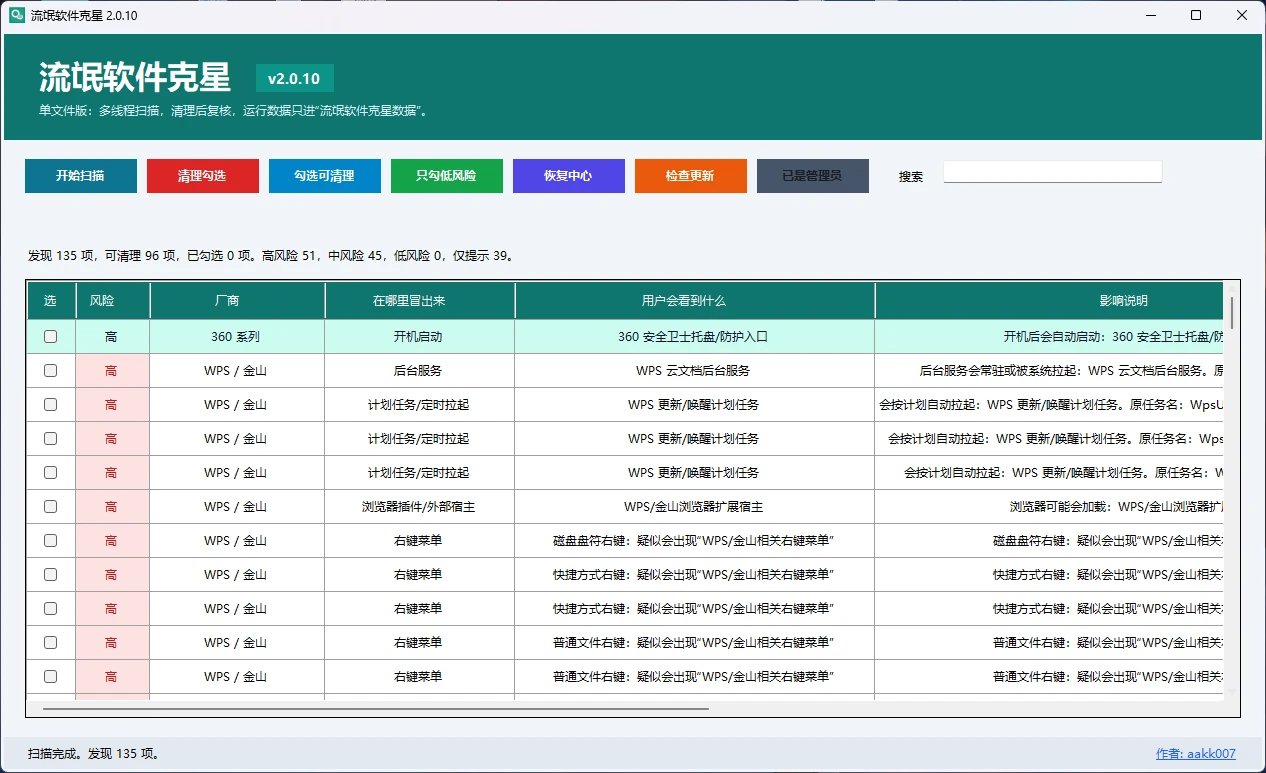
Task: Sort by 风险 column header
Action: click(x=113, y=301)
